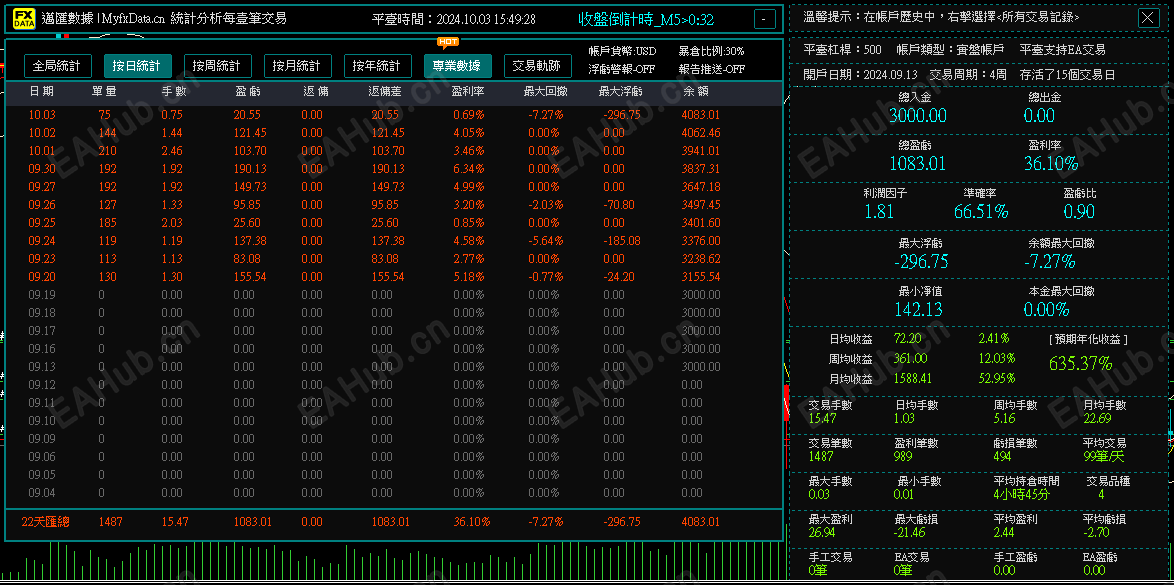The image size is (1174, 585).
Task: Open the 全局統計 tab
Action: point(58,66)
